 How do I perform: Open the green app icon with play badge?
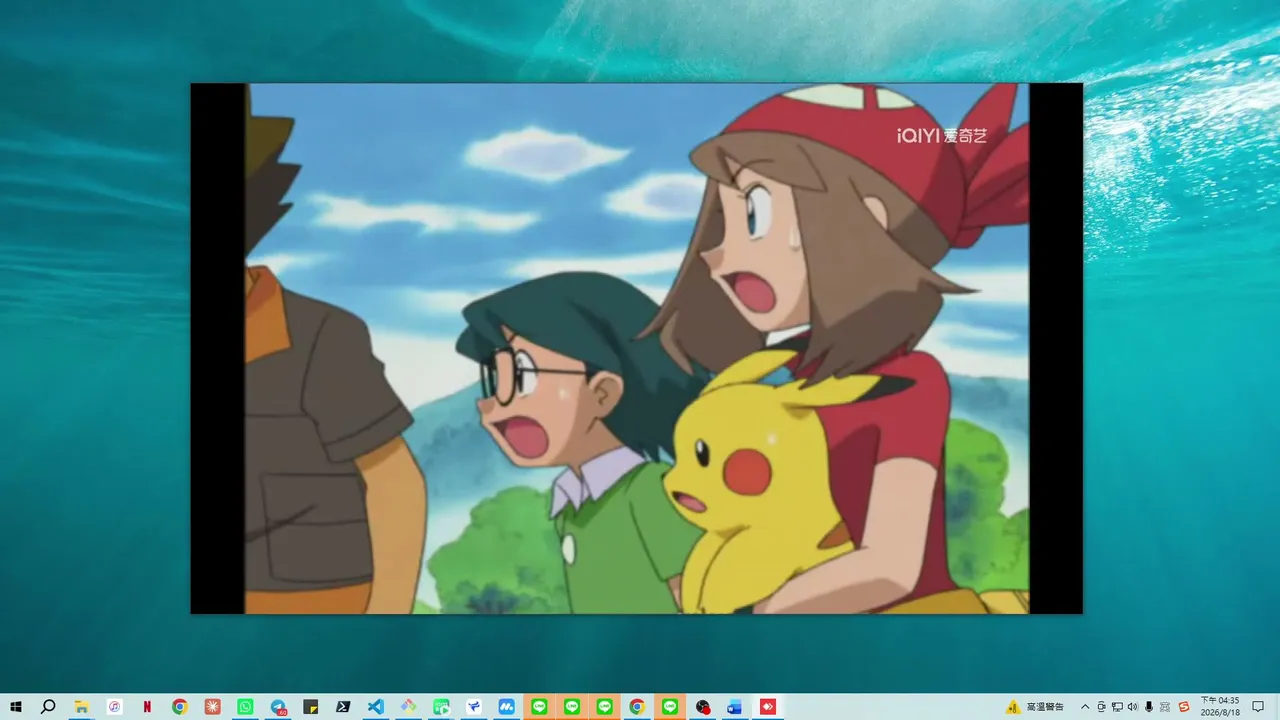(x=441, y=706)
